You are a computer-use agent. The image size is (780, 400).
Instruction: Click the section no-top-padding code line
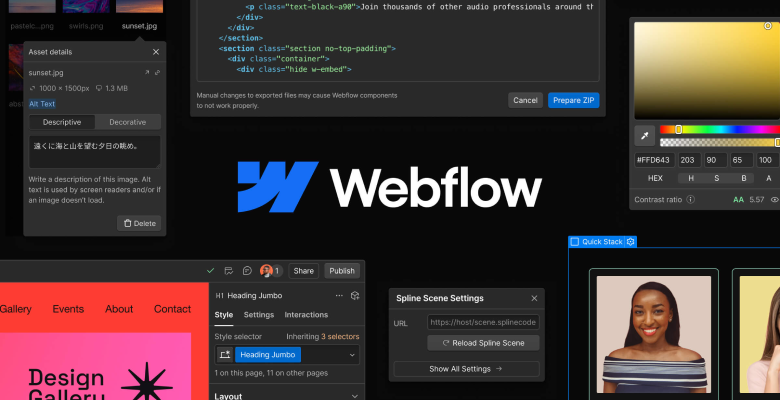click(307, 48)
